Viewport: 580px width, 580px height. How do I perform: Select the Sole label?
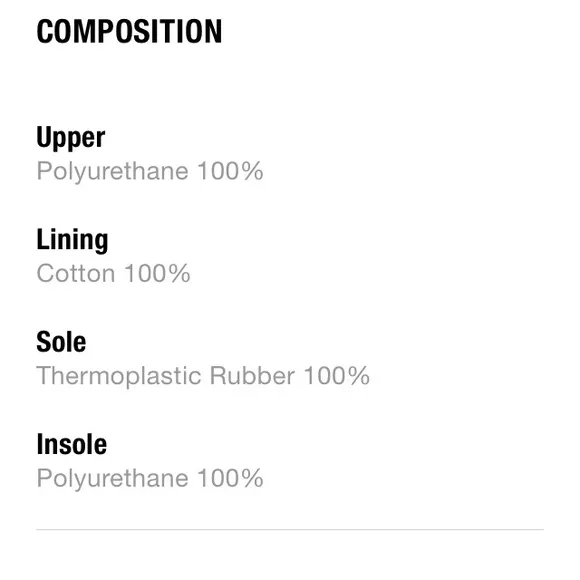61,342
